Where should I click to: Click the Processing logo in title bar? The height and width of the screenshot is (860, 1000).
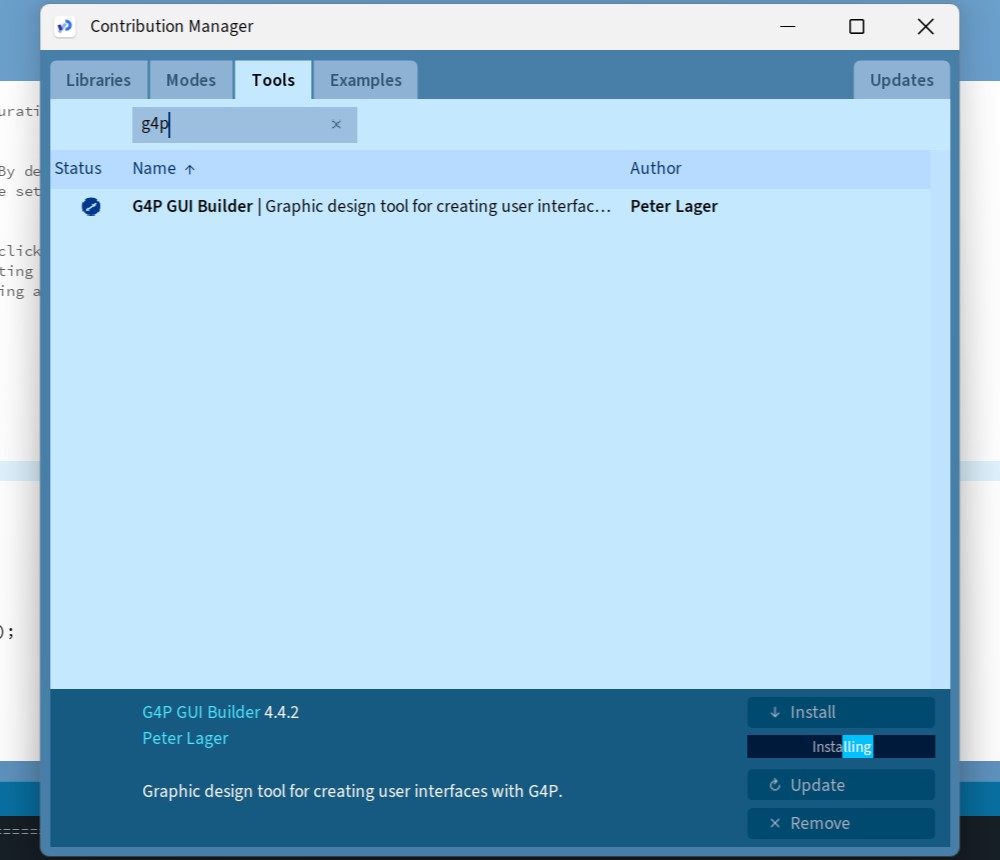pos(64,27)
